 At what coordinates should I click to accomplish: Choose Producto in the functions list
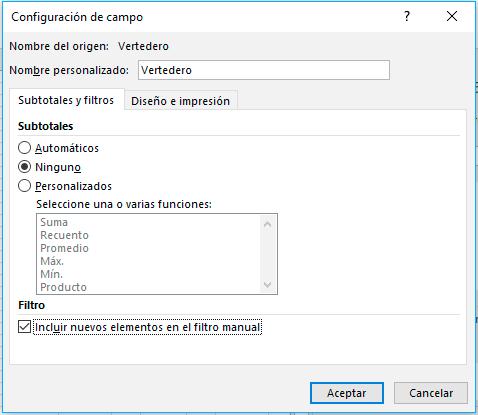[x=63, y=287]
